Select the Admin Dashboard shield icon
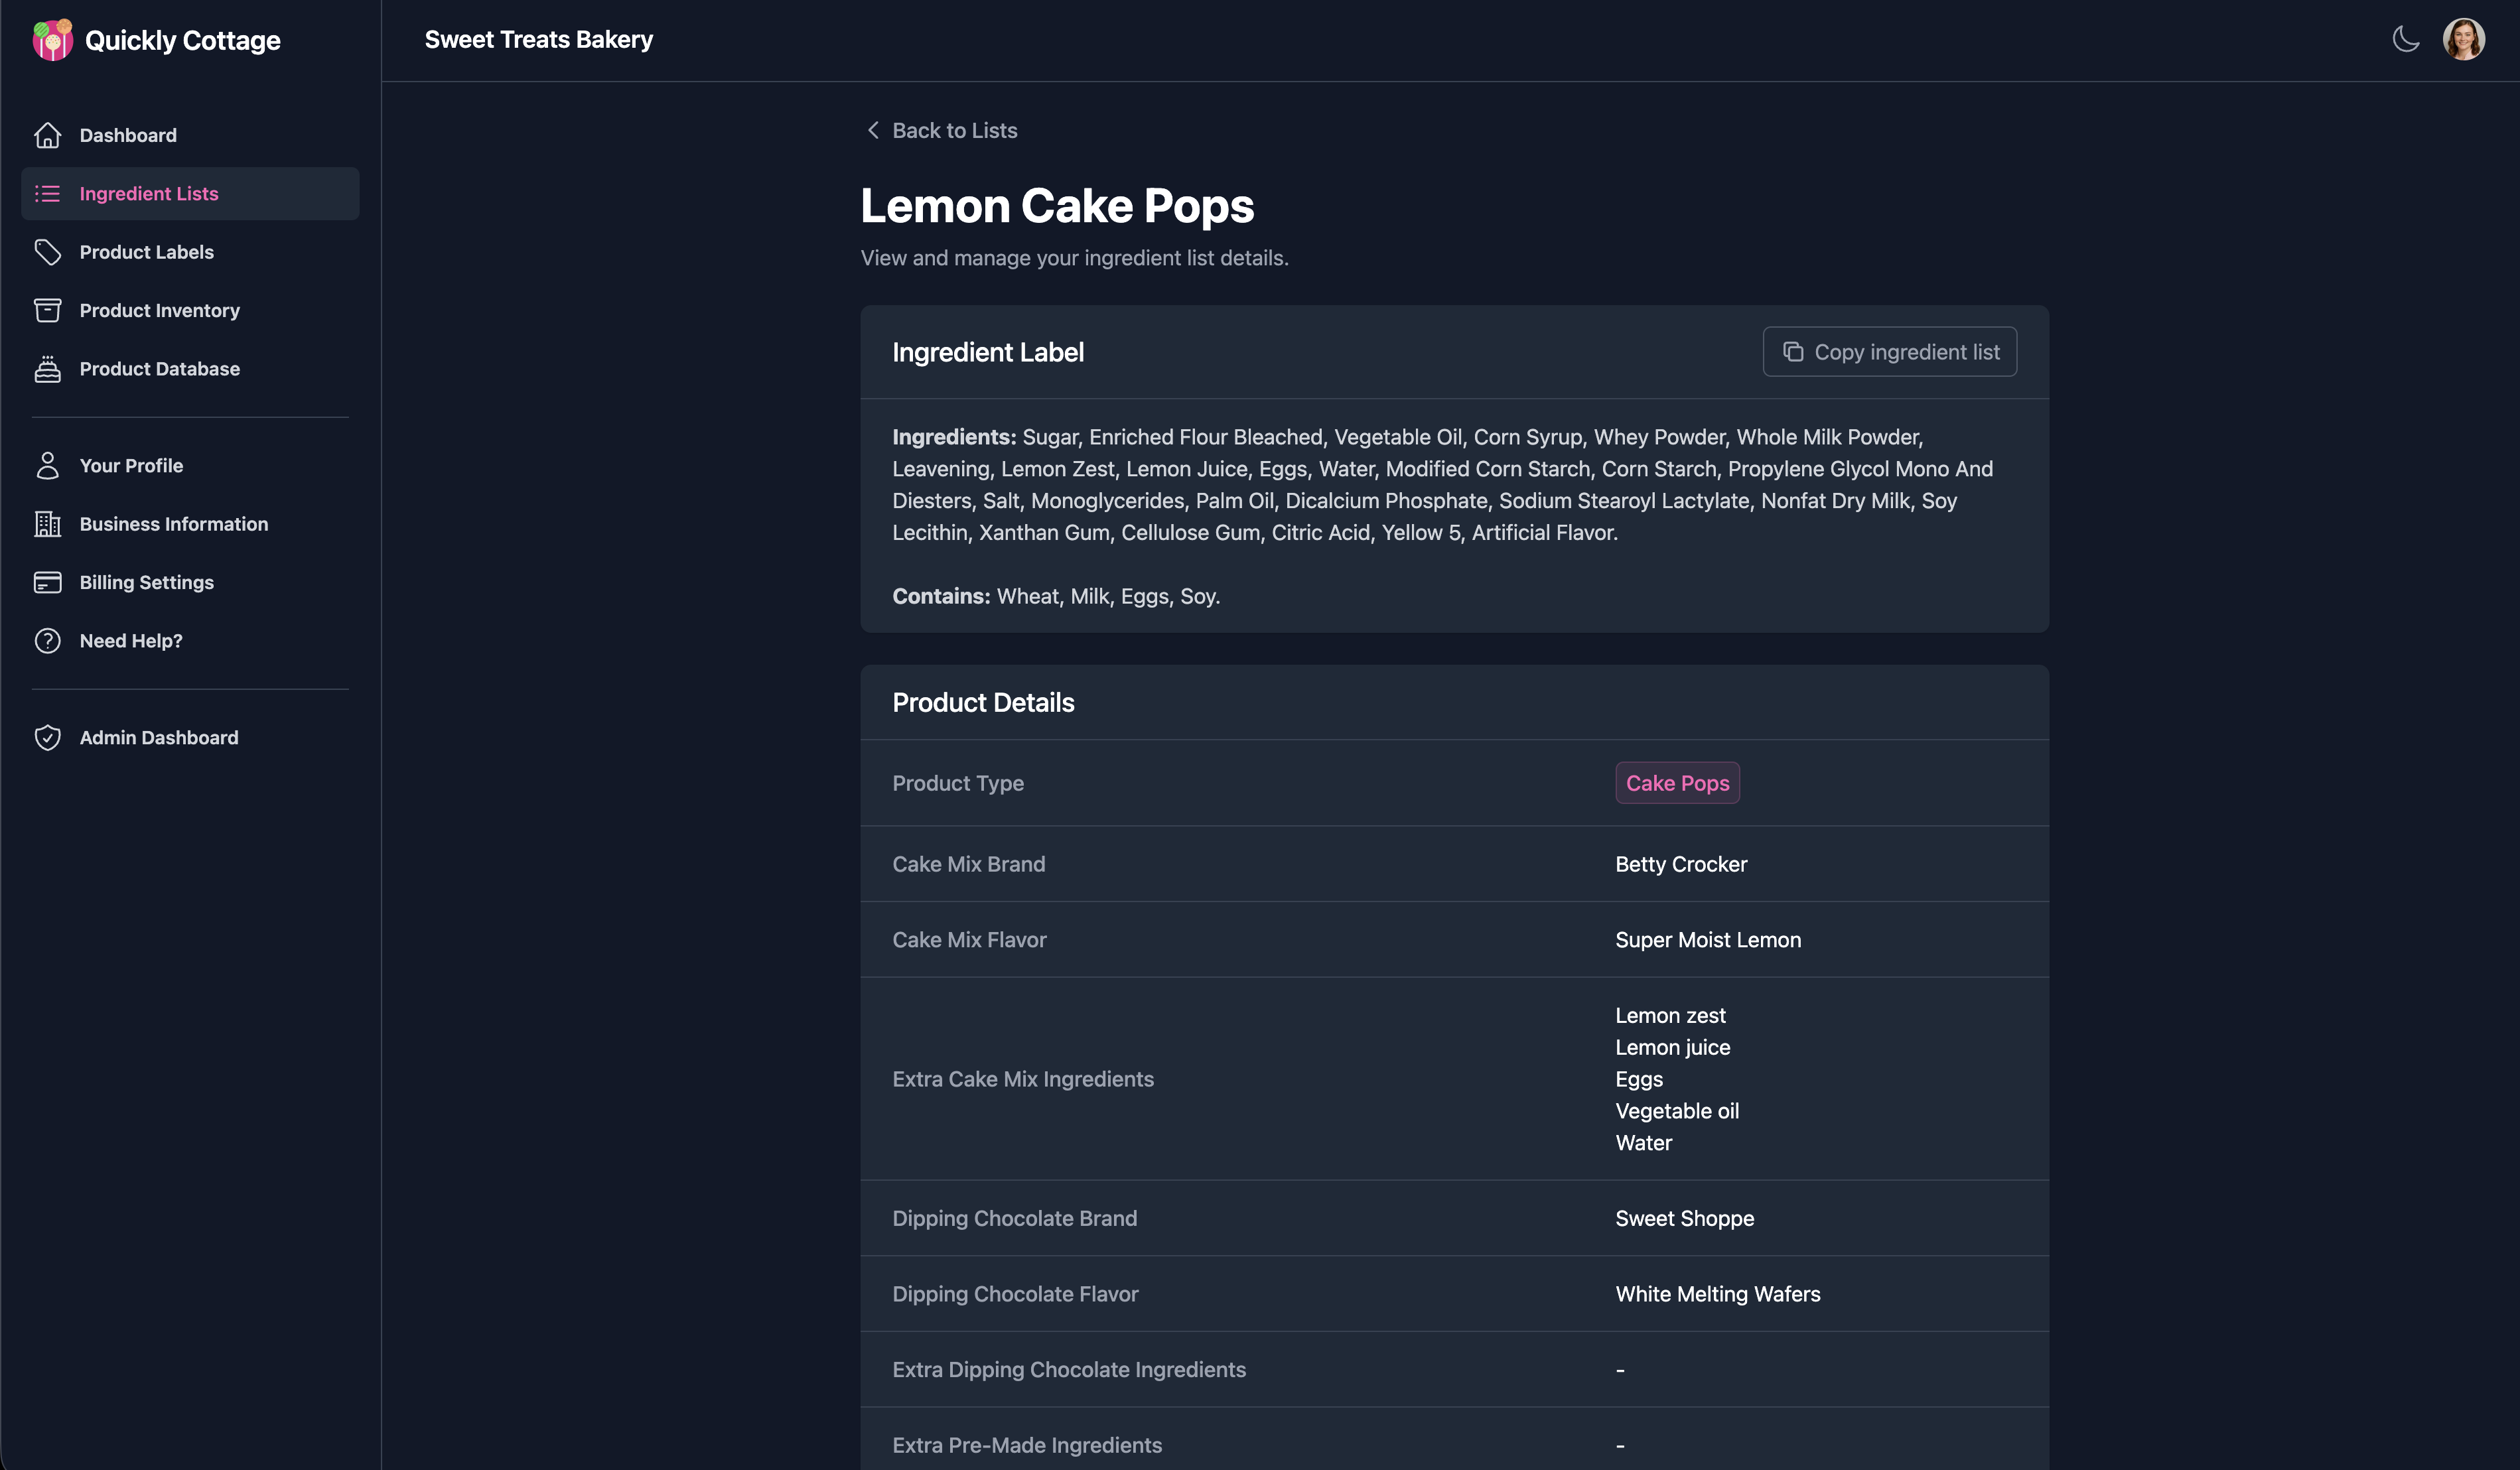 [x=49, y=737]
